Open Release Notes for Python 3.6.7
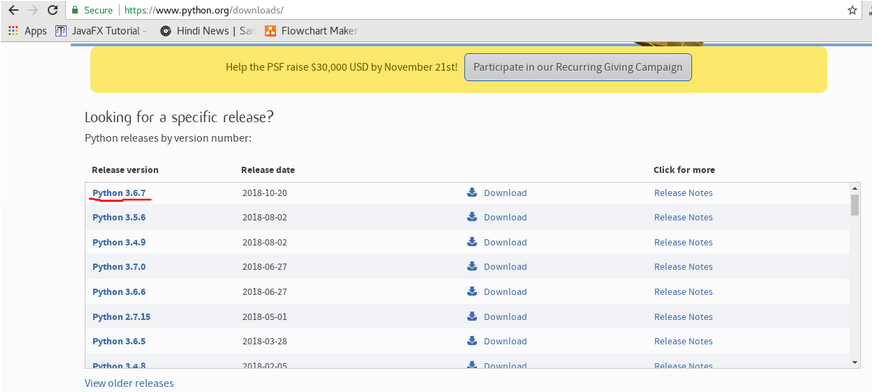878x392 pixels. [683, 193]
